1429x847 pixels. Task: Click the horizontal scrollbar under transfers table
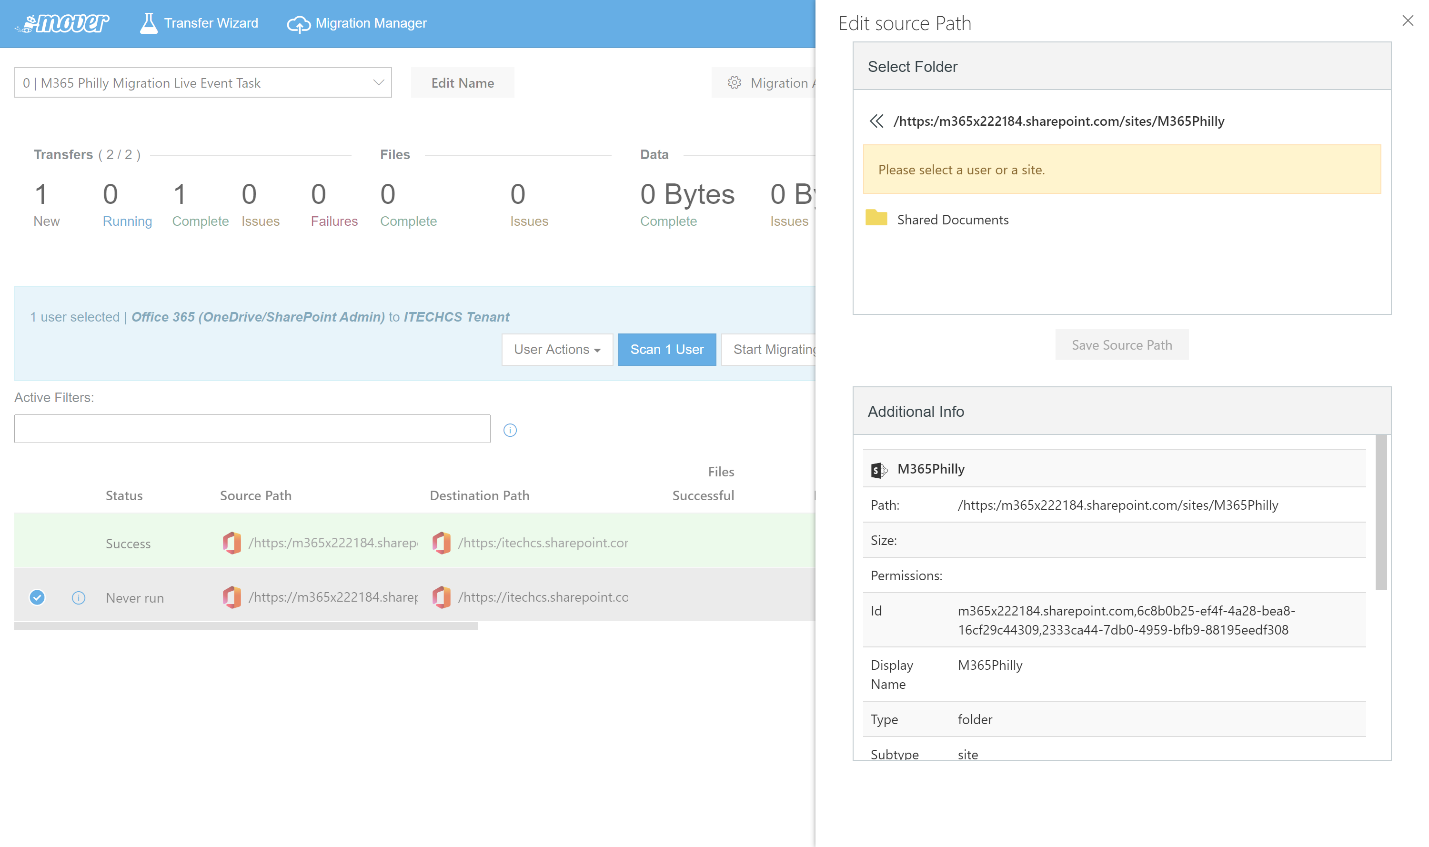pos(246,626)
